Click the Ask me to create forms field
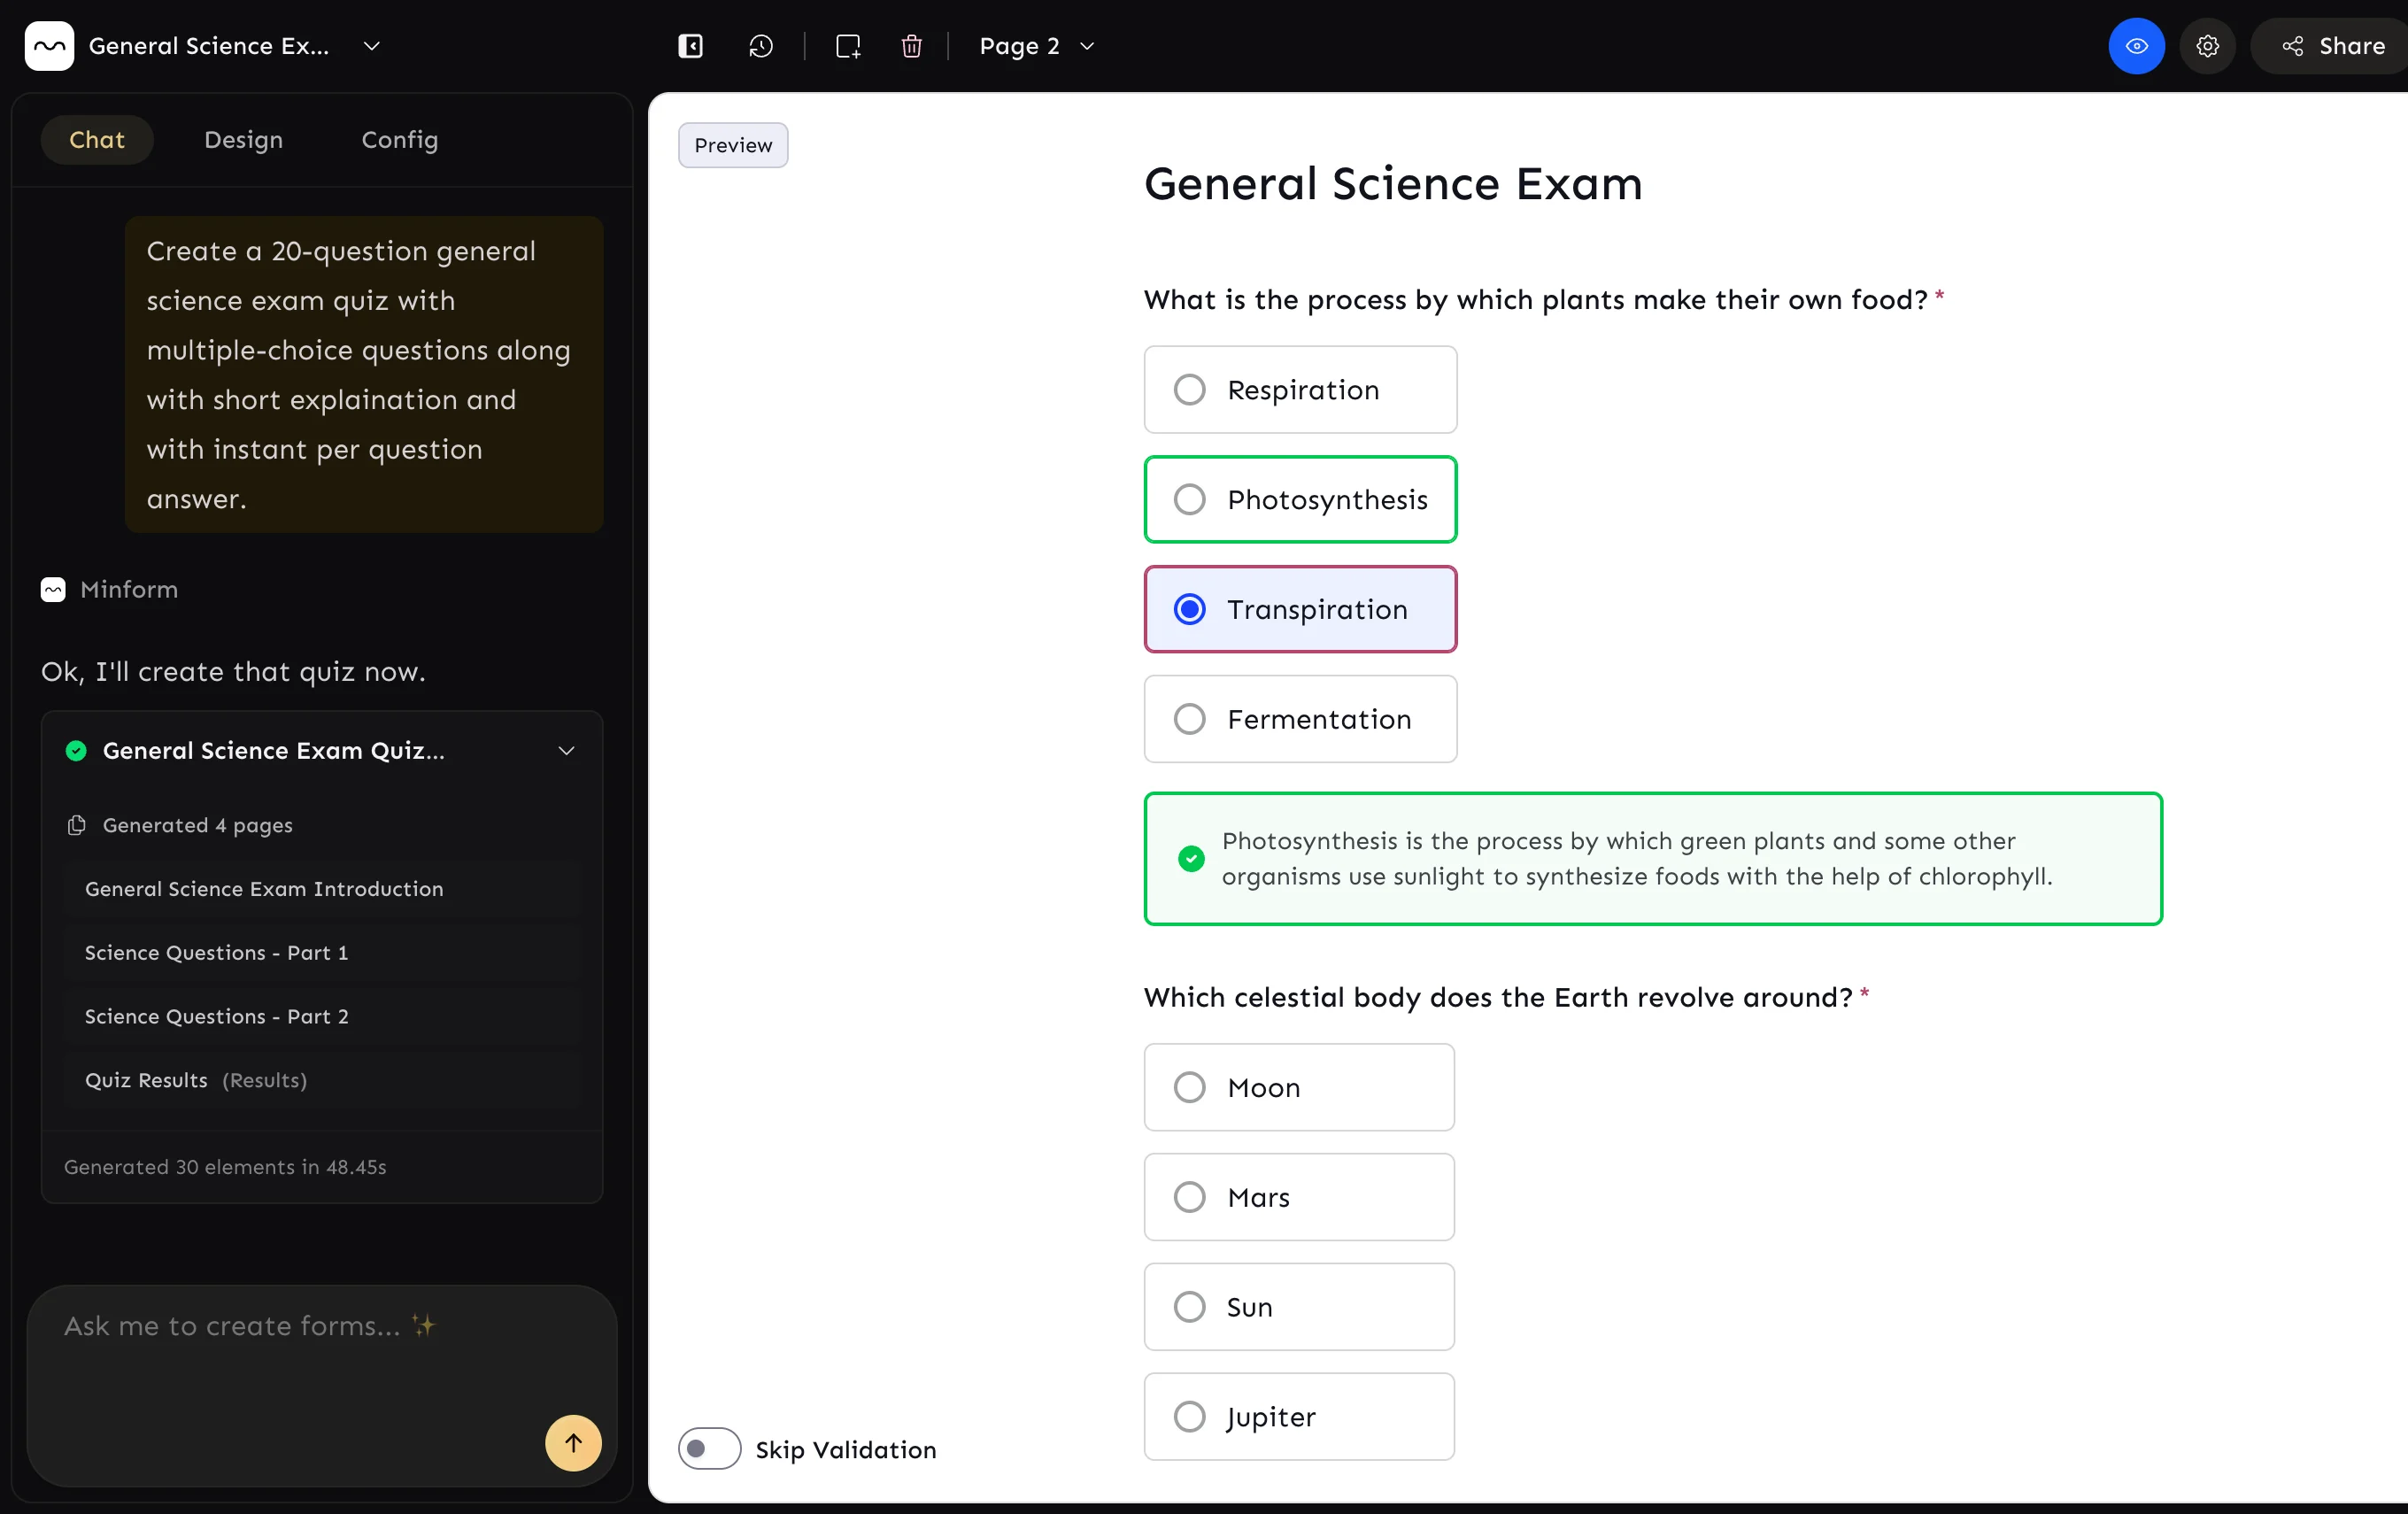The width and height of the screenshot is (2408, 1514). click(290, 1360)
